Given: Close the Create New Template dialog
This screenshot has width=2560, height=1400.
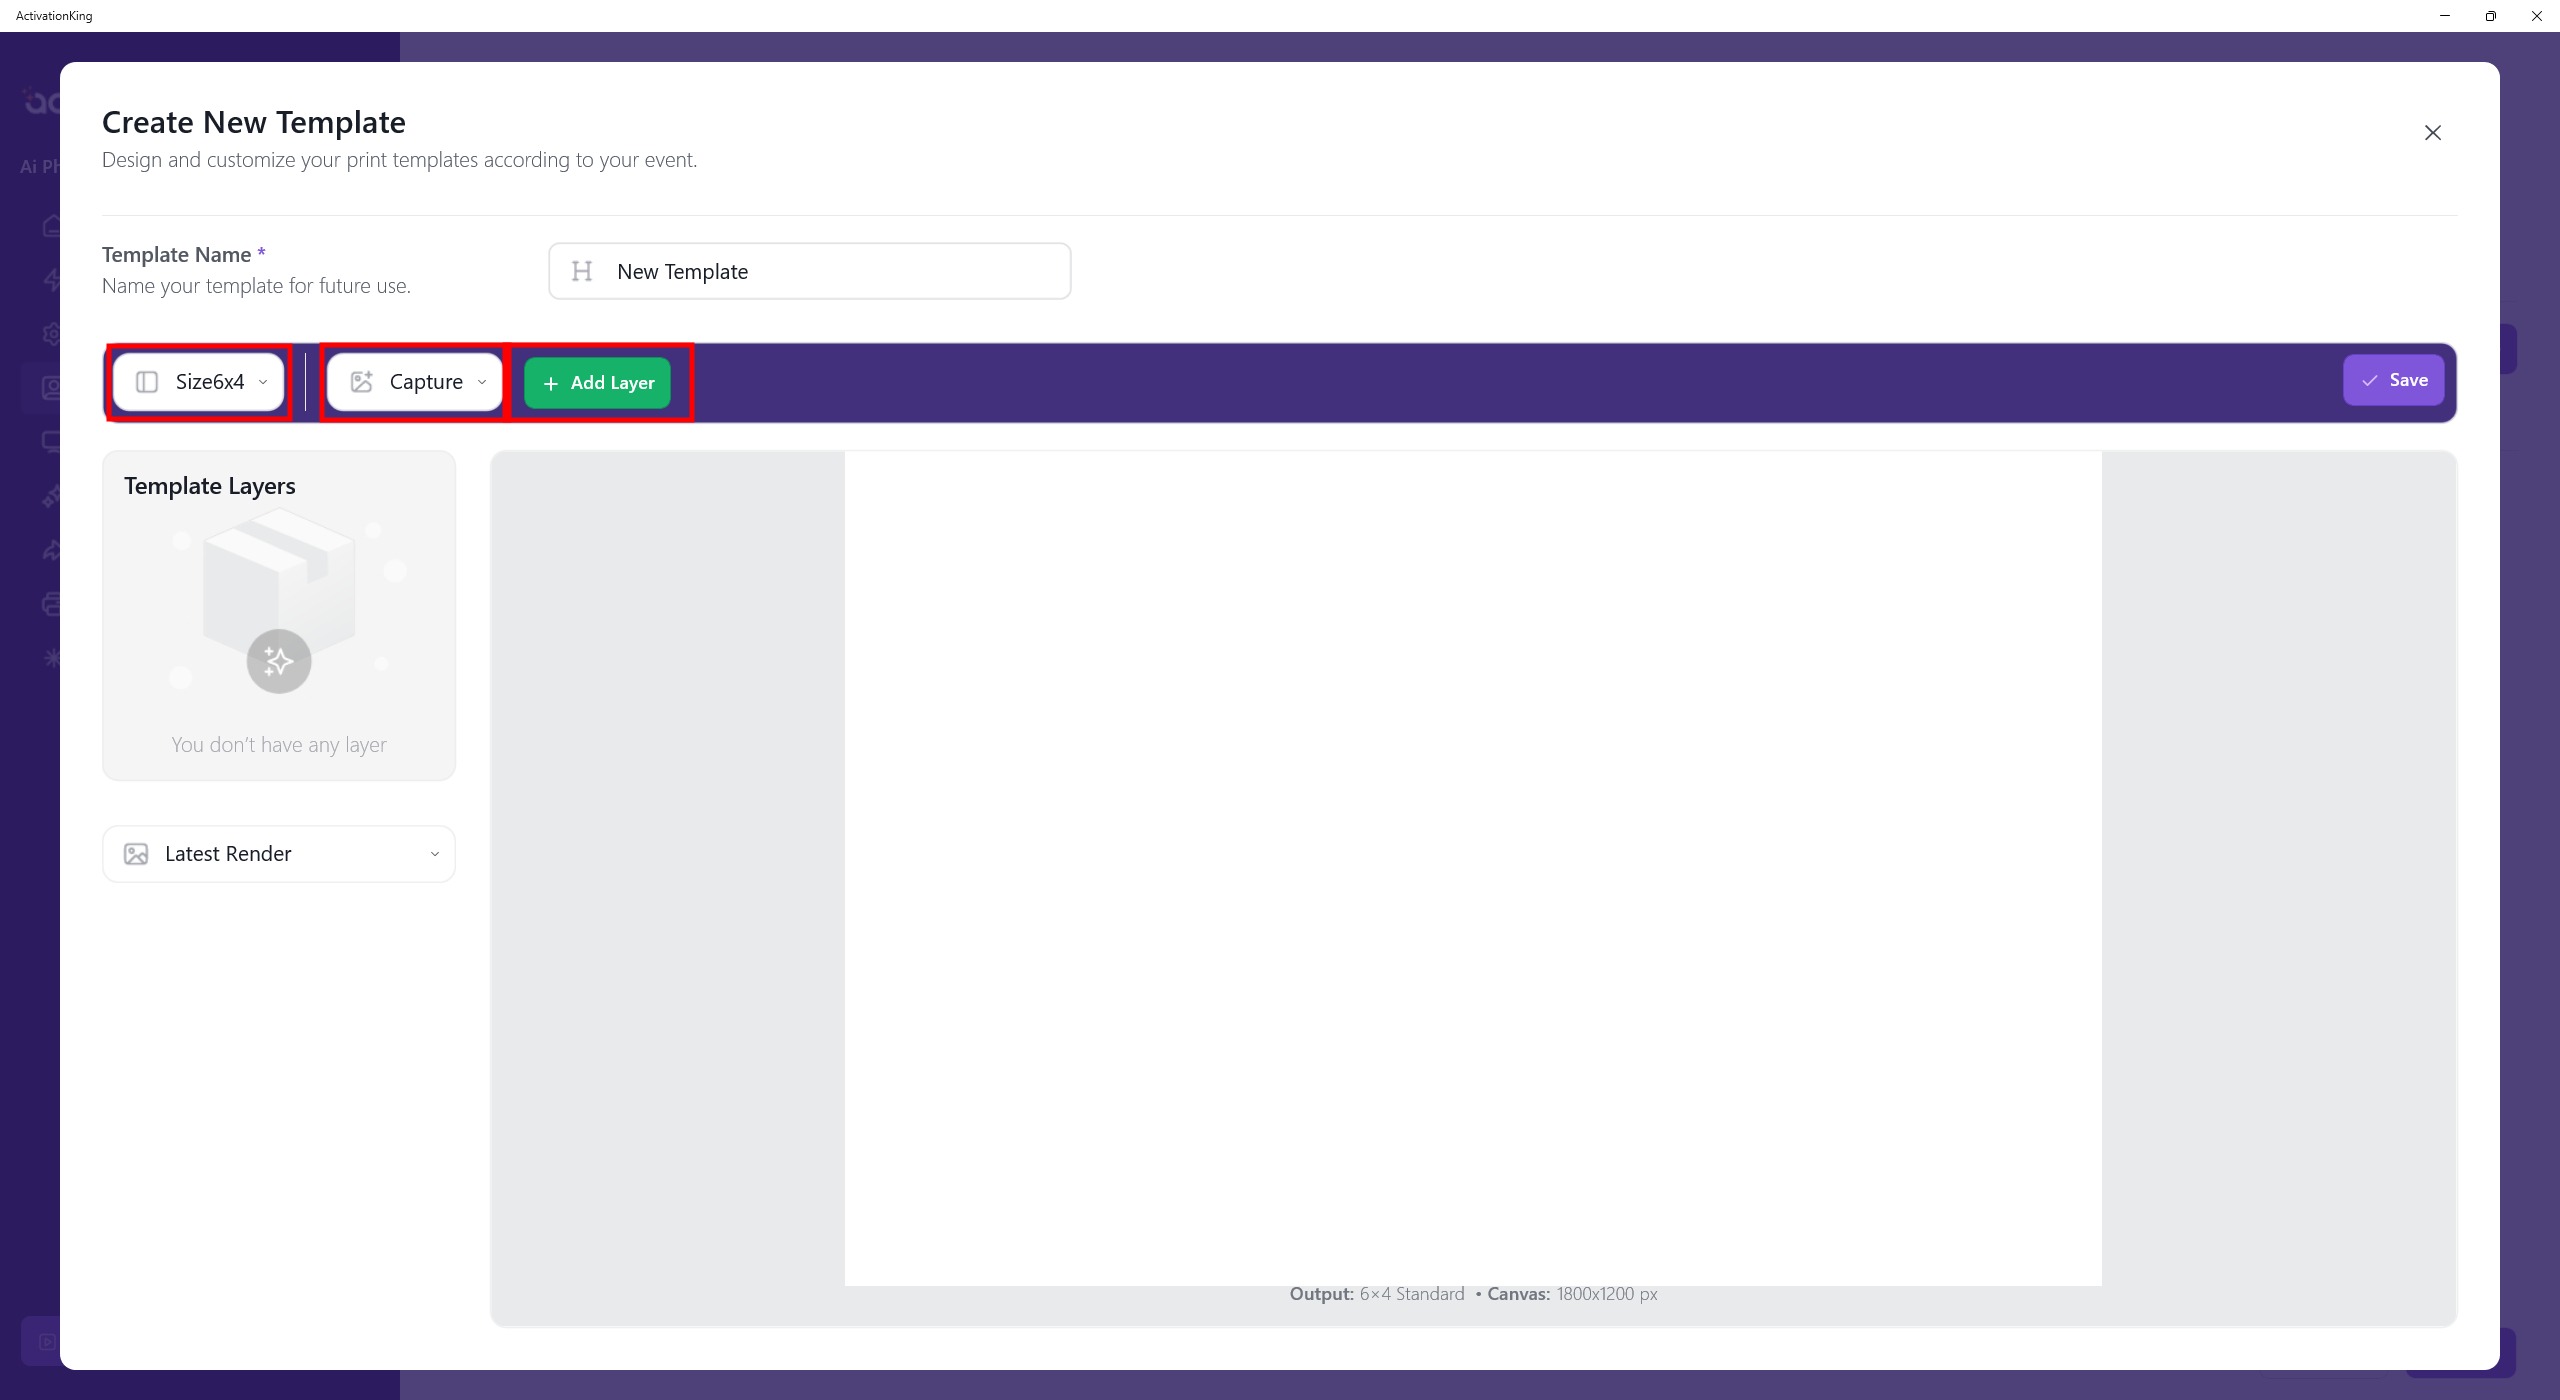Looking at the screenshot, I should tap(2432, 133).
